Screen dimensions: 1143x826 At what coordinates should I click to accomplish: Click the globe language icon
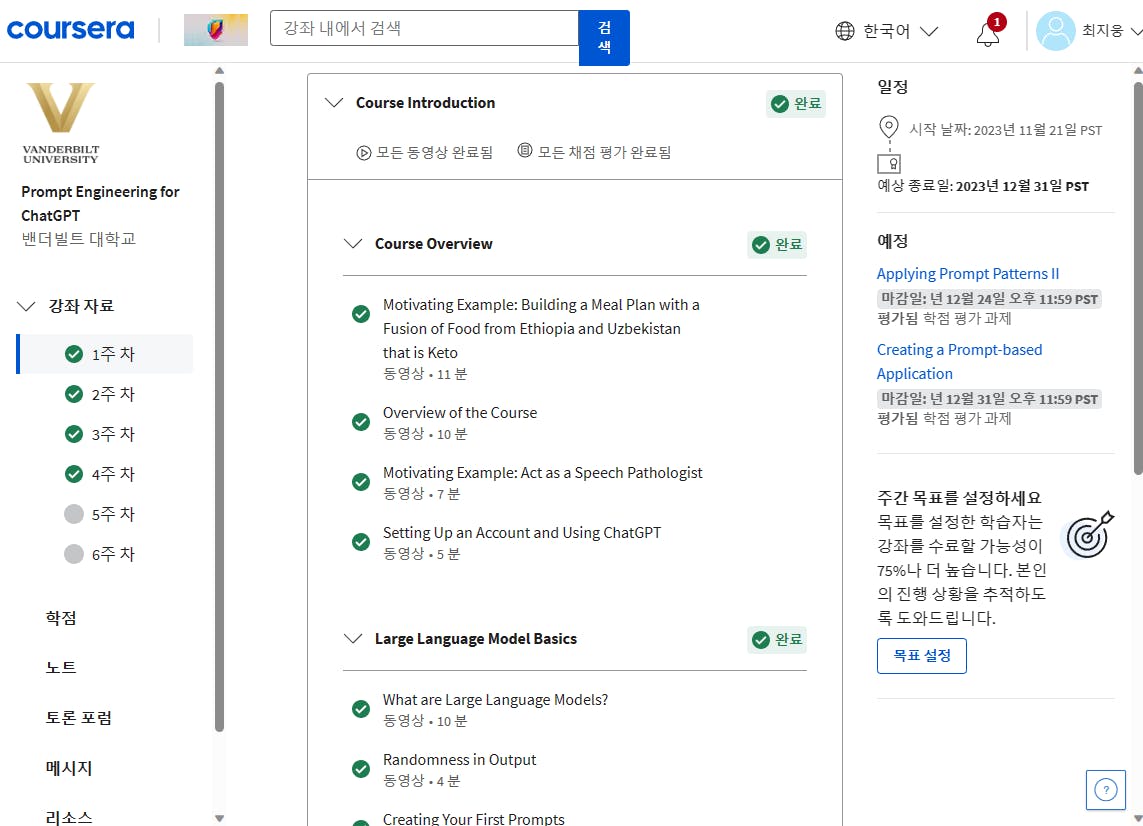pyautogui.click(x=845, y=31)
